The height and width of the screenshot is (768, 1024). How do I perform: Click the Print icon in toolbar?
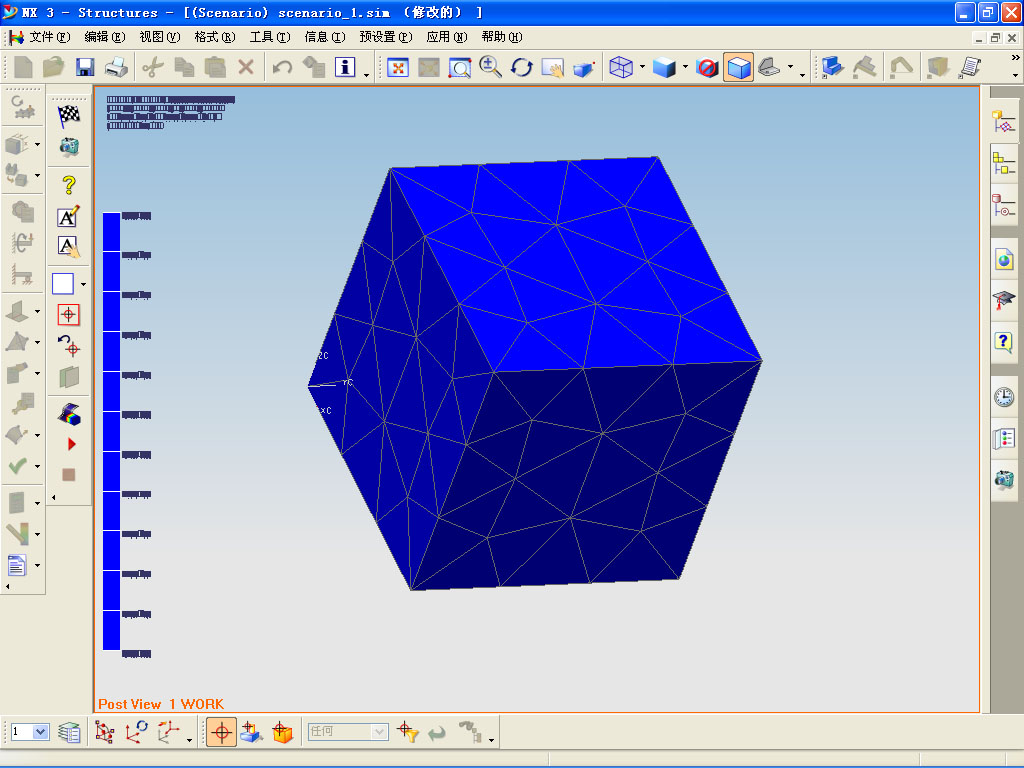pos(117,67)
